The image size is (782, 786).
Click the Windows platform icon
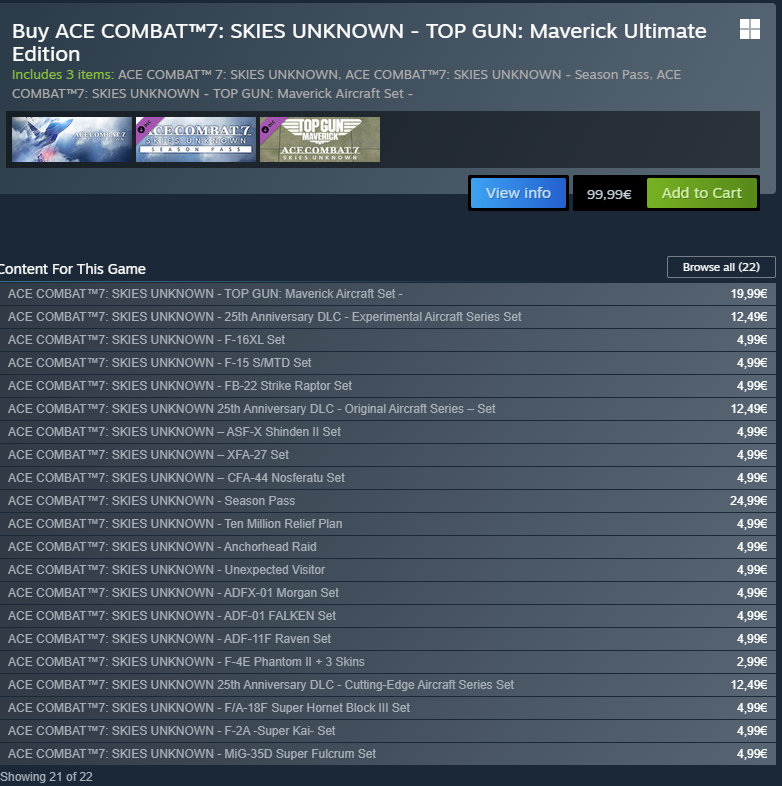click(x=749, y=29)
